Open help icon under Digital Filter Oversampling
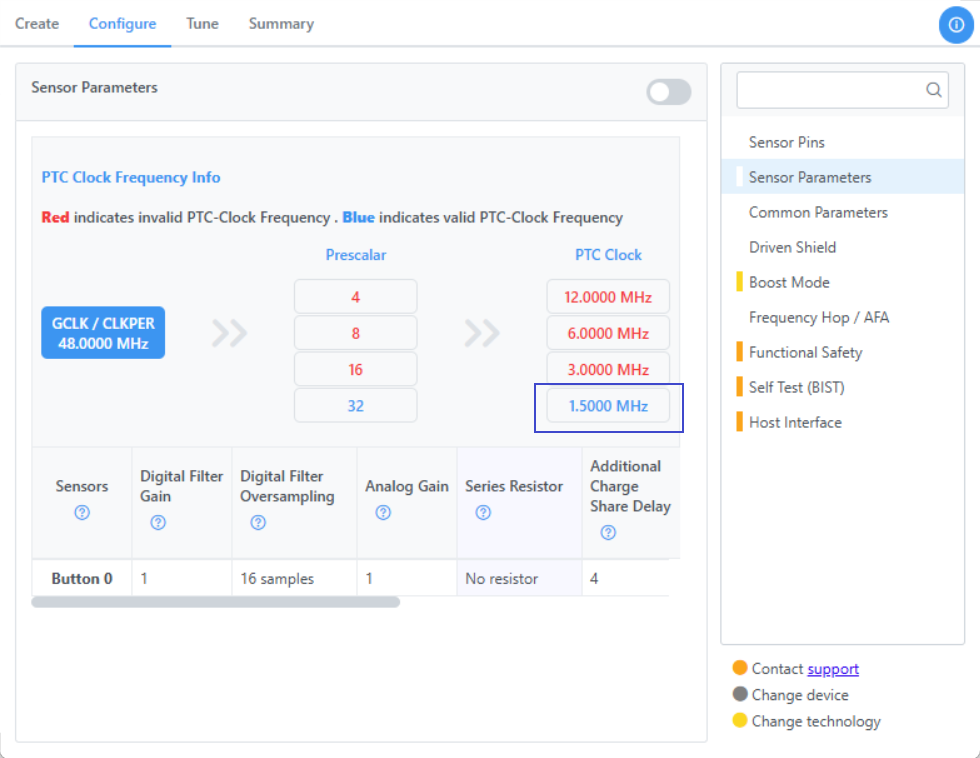 (x=258, y=522)
